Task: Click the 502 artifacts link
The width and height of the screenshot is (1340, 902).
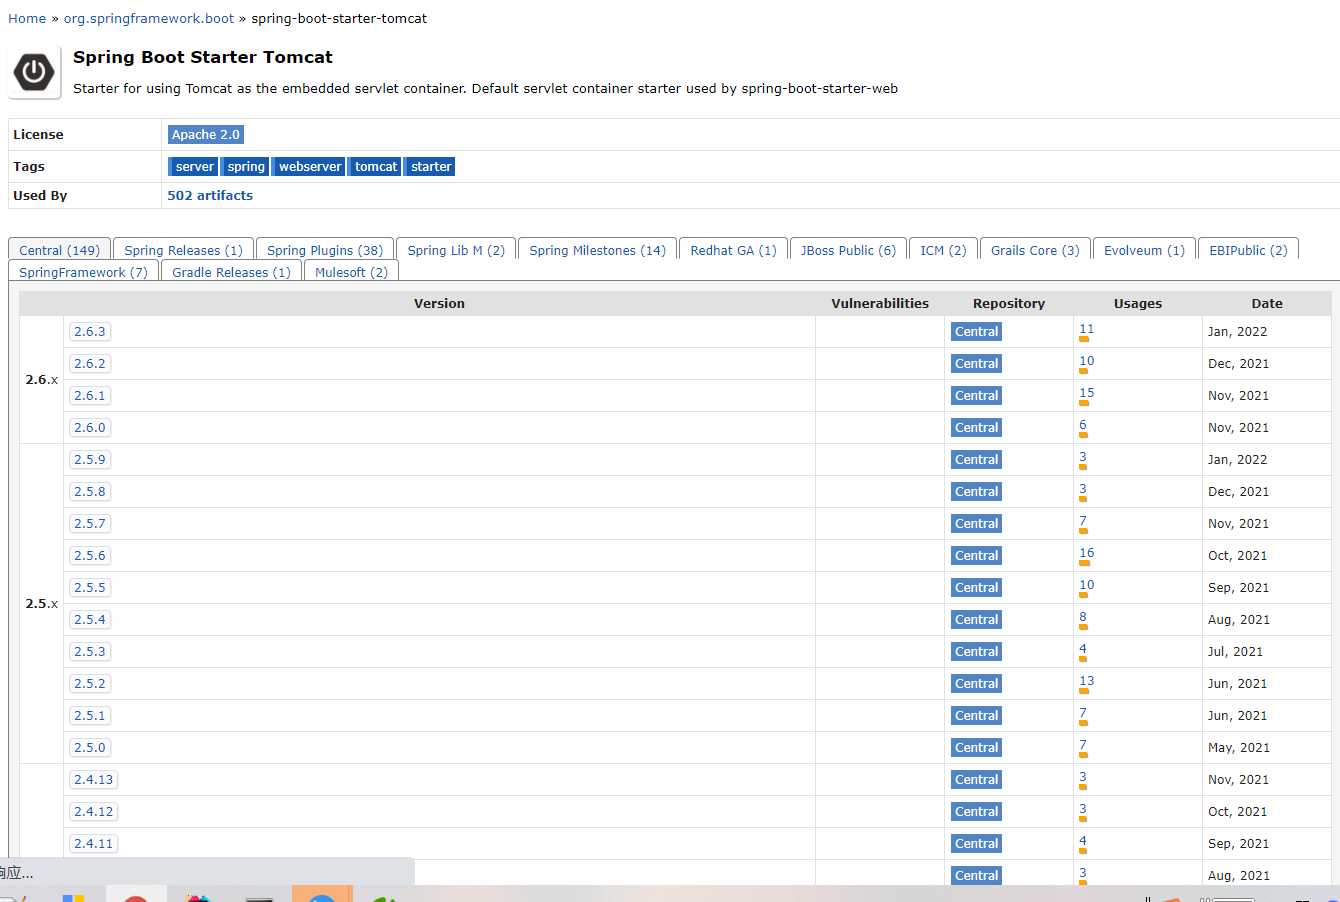Action: coord(210,195)
